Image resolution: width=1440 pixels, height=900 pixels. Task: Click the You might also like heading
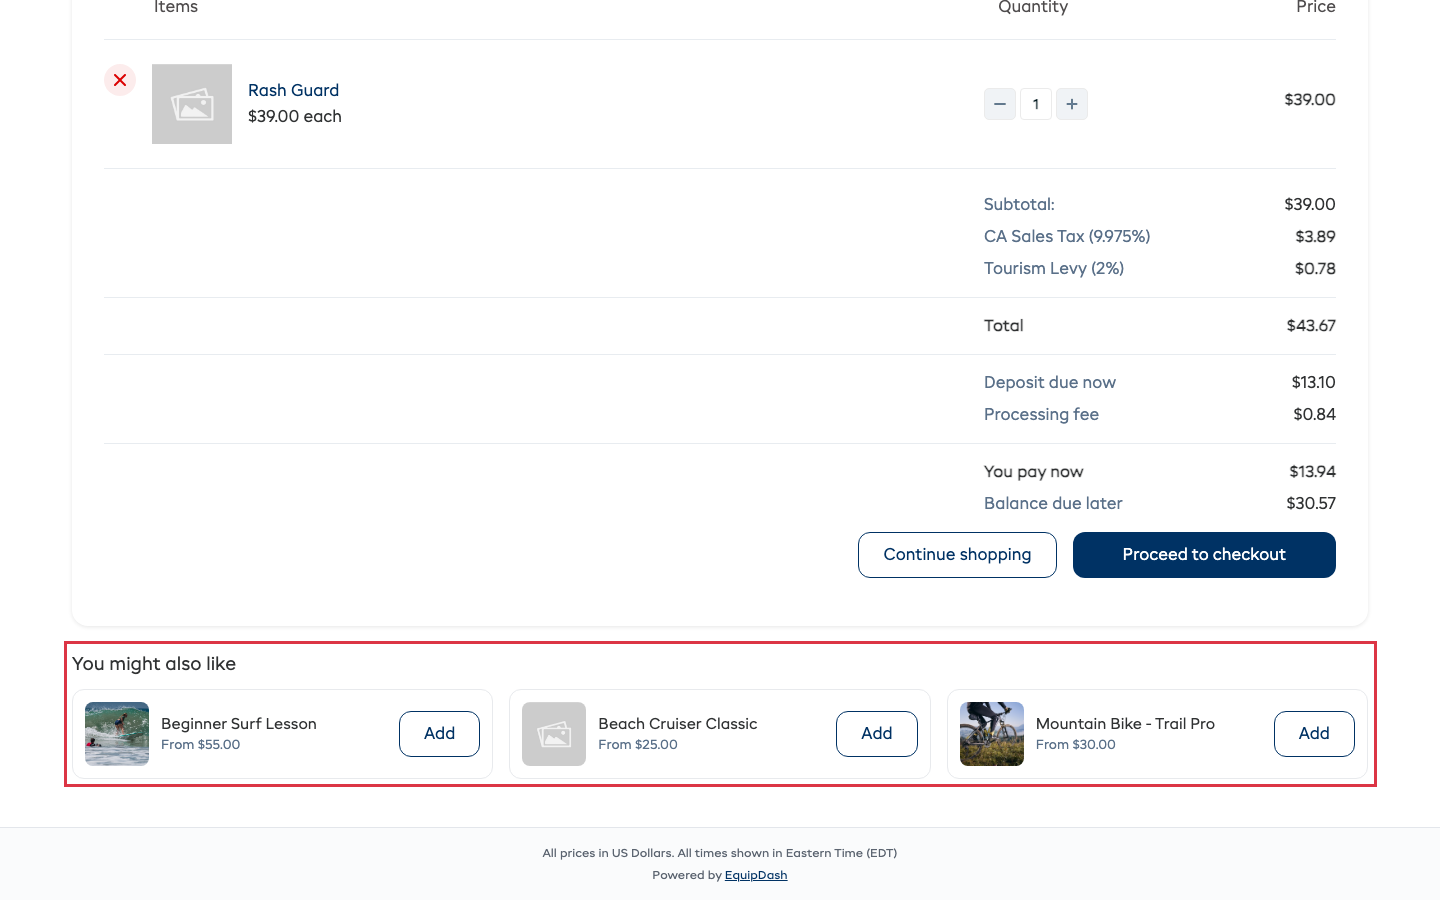(154, 664)
